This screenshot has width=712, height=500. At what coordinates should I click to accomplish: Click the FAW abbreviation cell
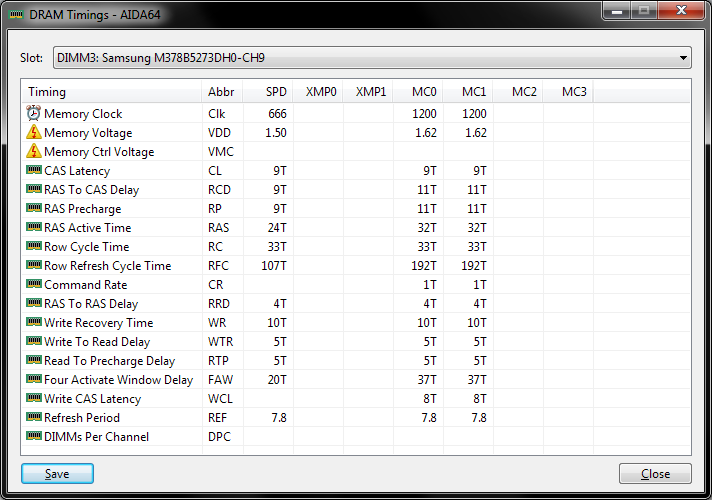tap(221, 380)
